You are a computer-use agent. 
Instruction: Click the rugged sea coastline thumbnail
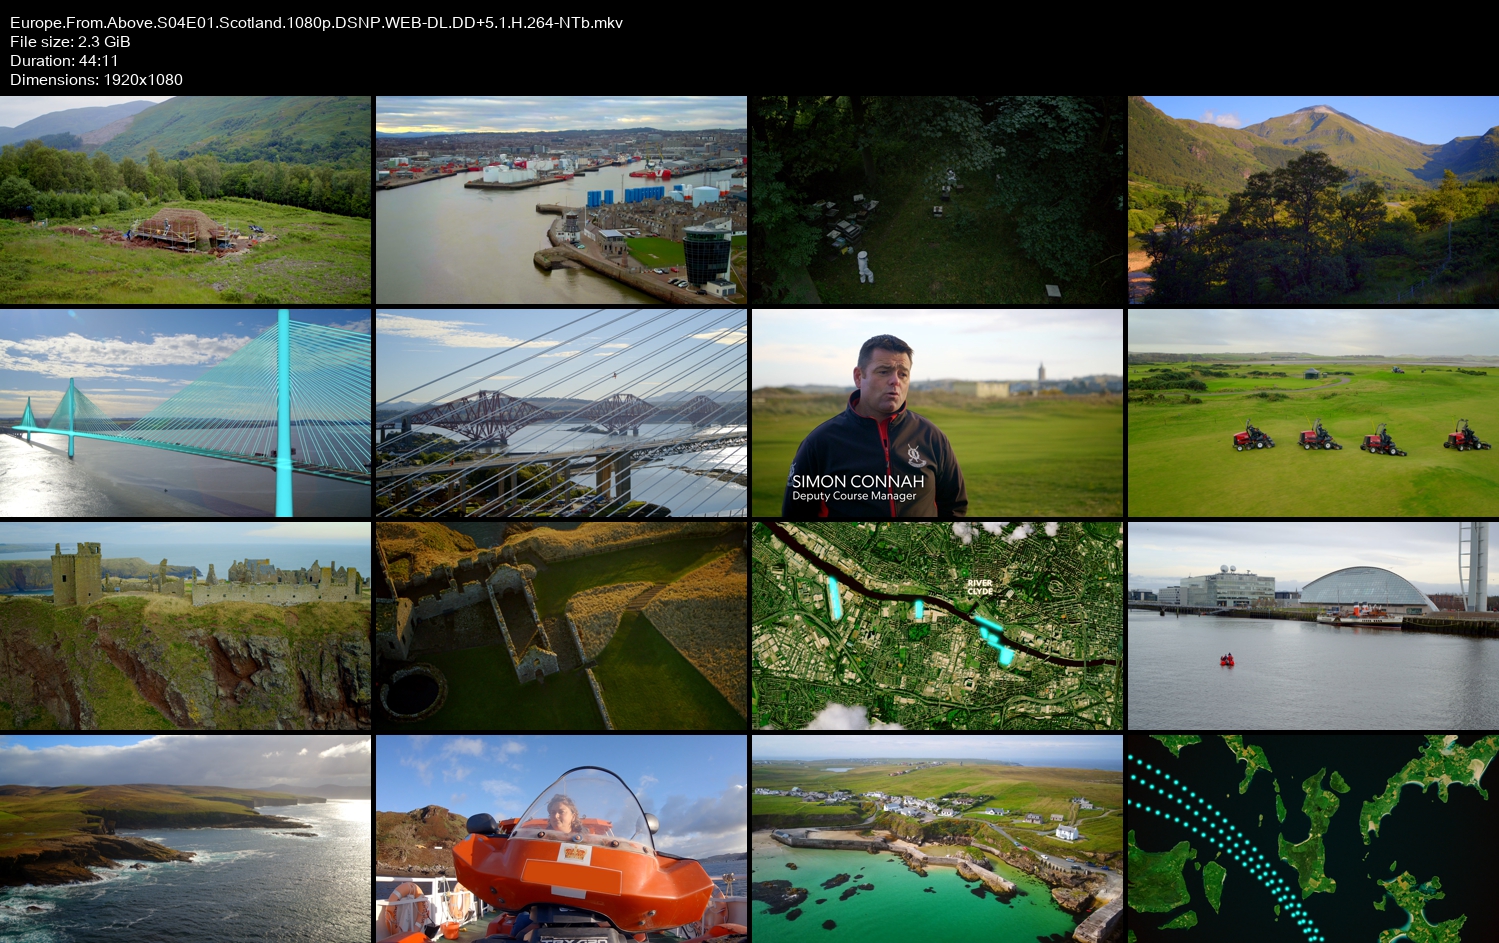coord(185,839)
